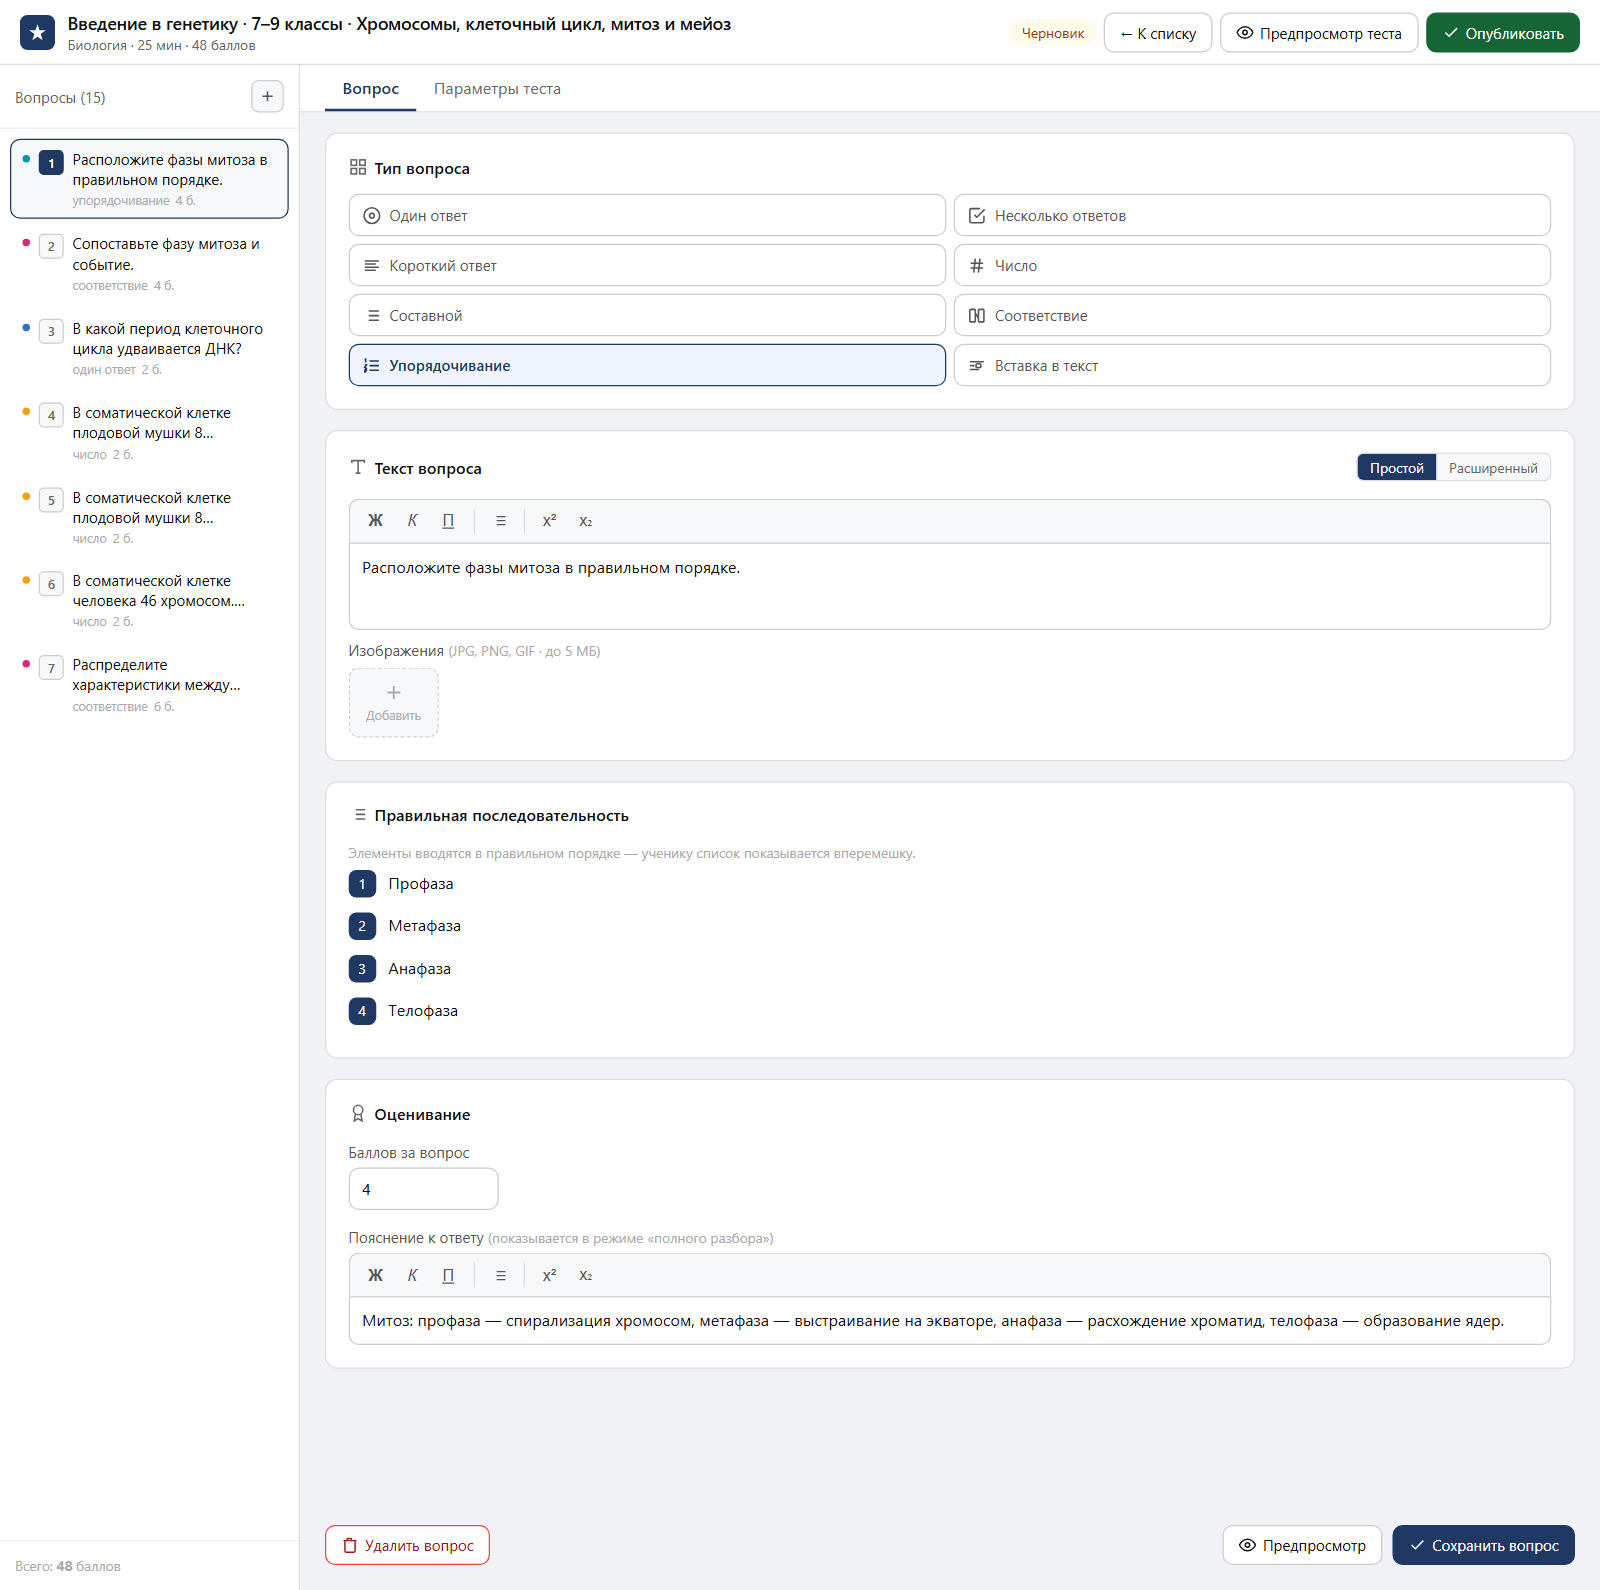Apply superscript in question text toolbar
This screenshot has width=1600, height=1590.
coord(549,521)
